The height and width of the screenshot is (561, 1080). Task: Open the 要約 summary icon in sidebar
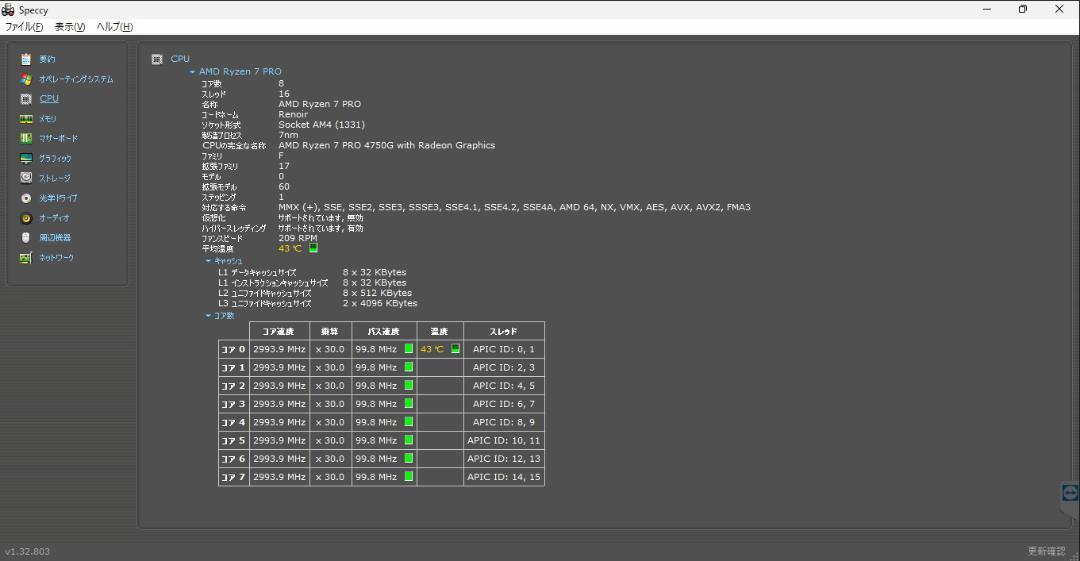click(26, 59)
